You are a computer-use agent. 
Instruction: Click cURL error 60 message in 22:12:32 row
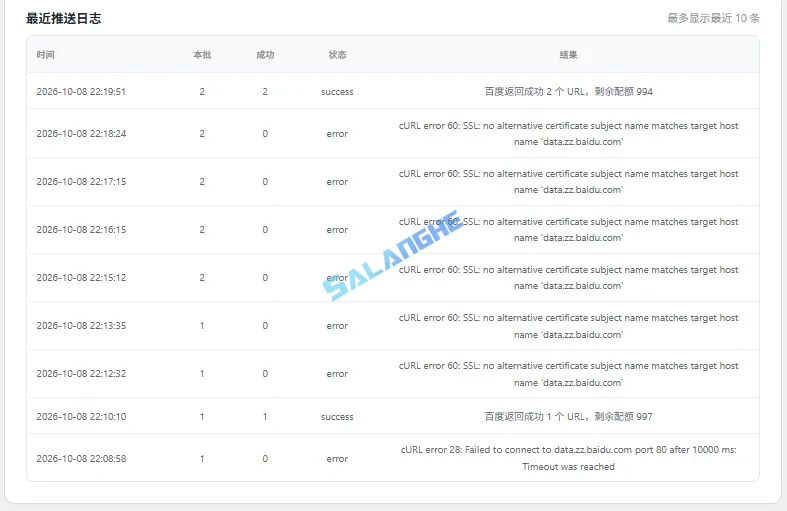coord(568,374)
